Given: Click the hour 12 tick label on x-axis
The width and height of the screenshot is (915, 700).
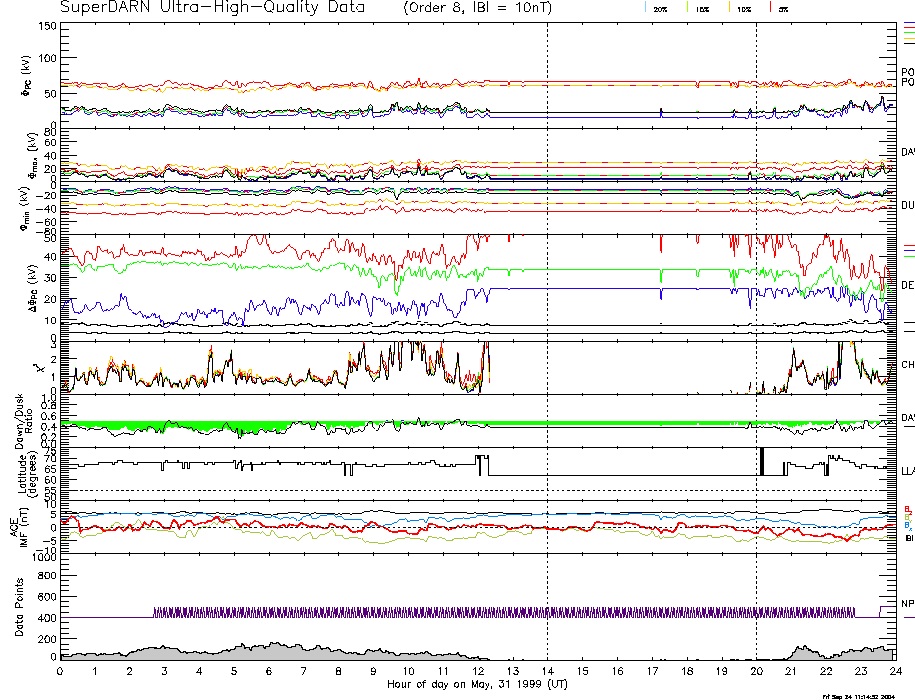Looking at the screenshot, I should [477, 672].
